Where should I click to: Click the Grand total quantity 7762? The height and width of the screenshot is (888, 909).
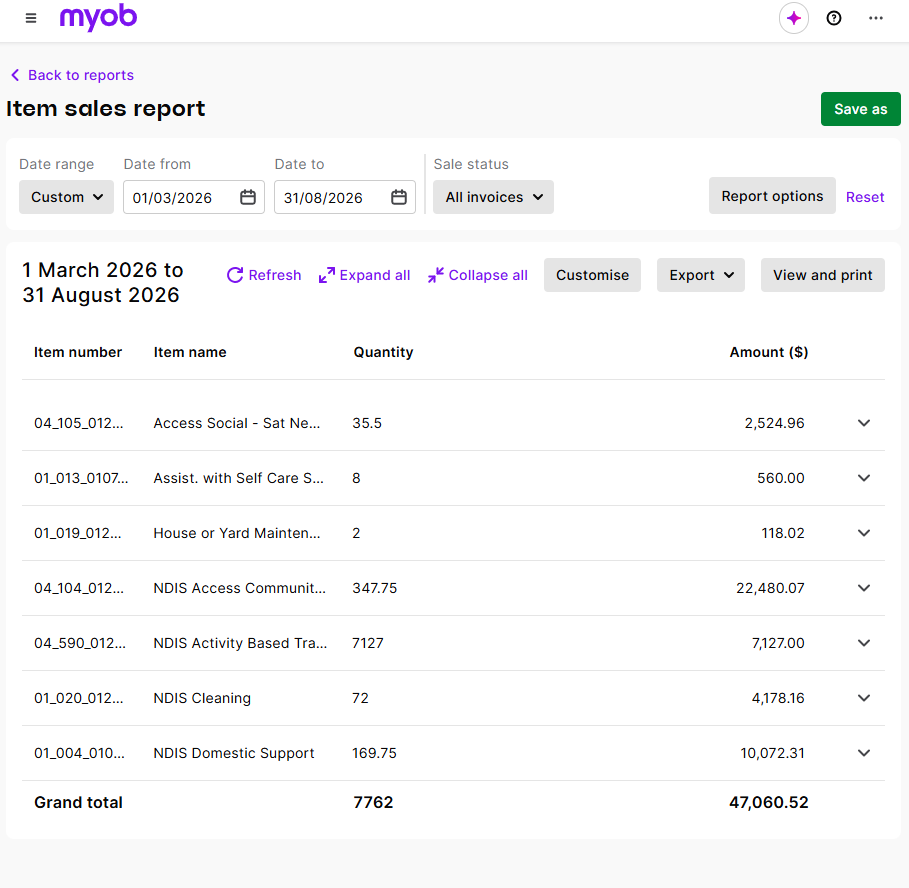tap(373, 803)
